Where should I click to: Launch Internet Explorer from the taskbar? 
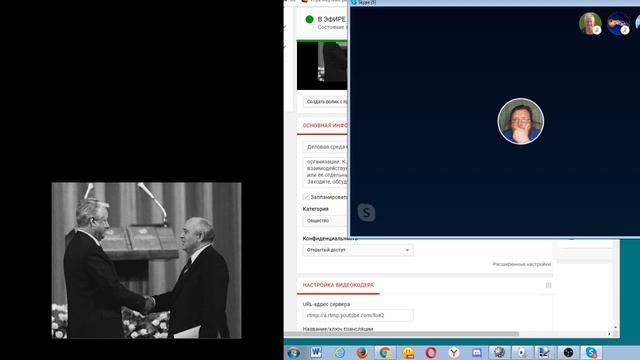pyautogui.click(x=340, y=353)
